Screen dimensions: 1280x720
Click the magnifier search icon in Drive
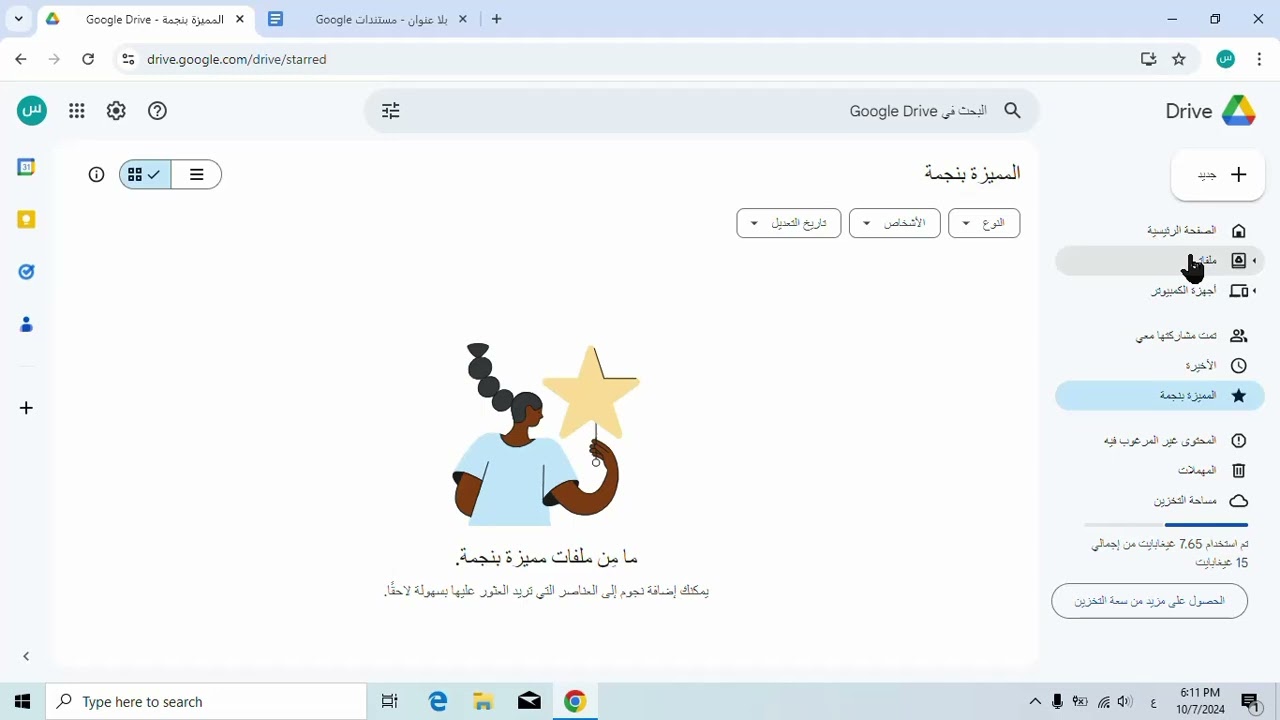pyautogui.click(x=1012, y=111)
